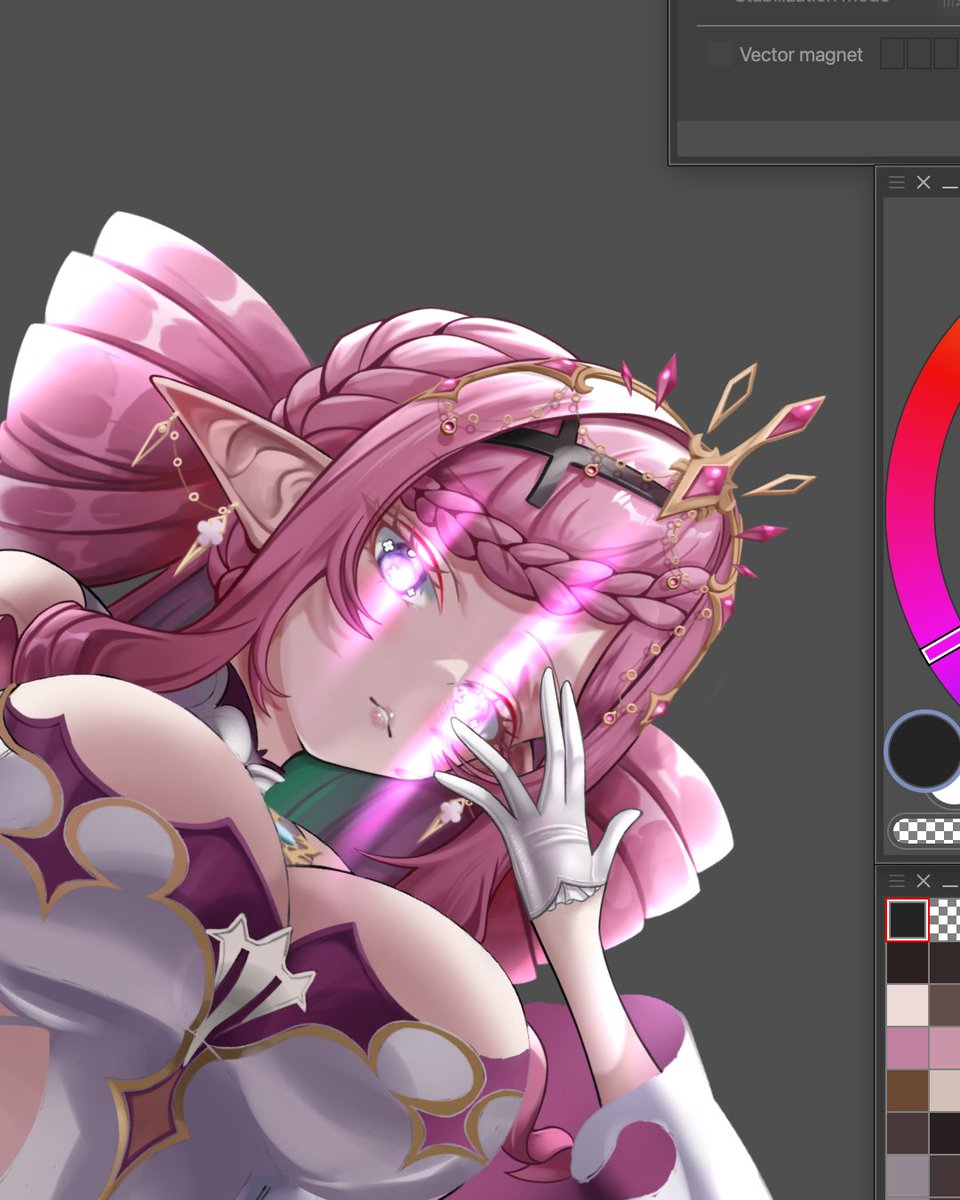Viewport: 960px width, 1200px height.
Task: Close the color set panel
Action: (924, 882)
